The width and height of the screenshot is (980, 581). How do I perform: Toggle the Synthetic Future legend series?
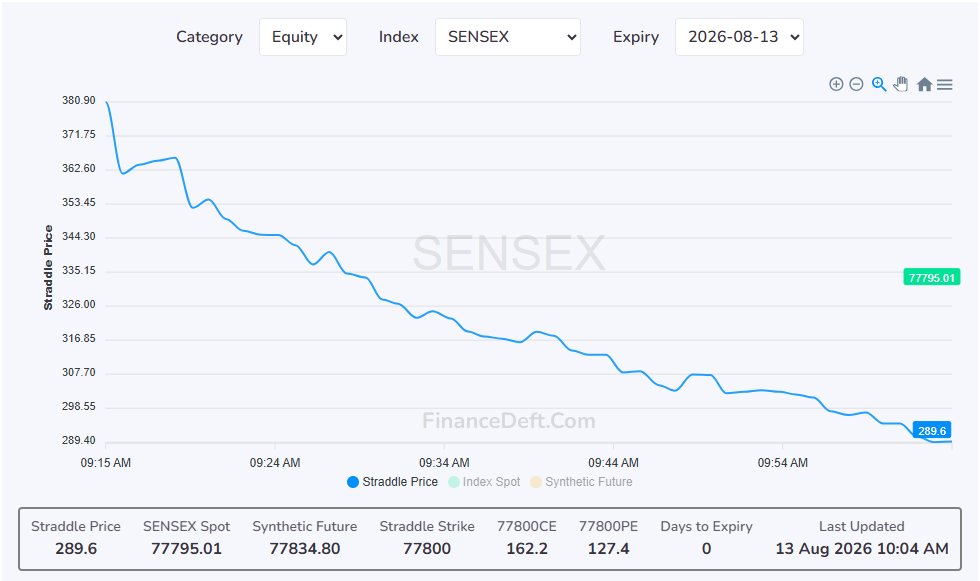click(581, 482)
